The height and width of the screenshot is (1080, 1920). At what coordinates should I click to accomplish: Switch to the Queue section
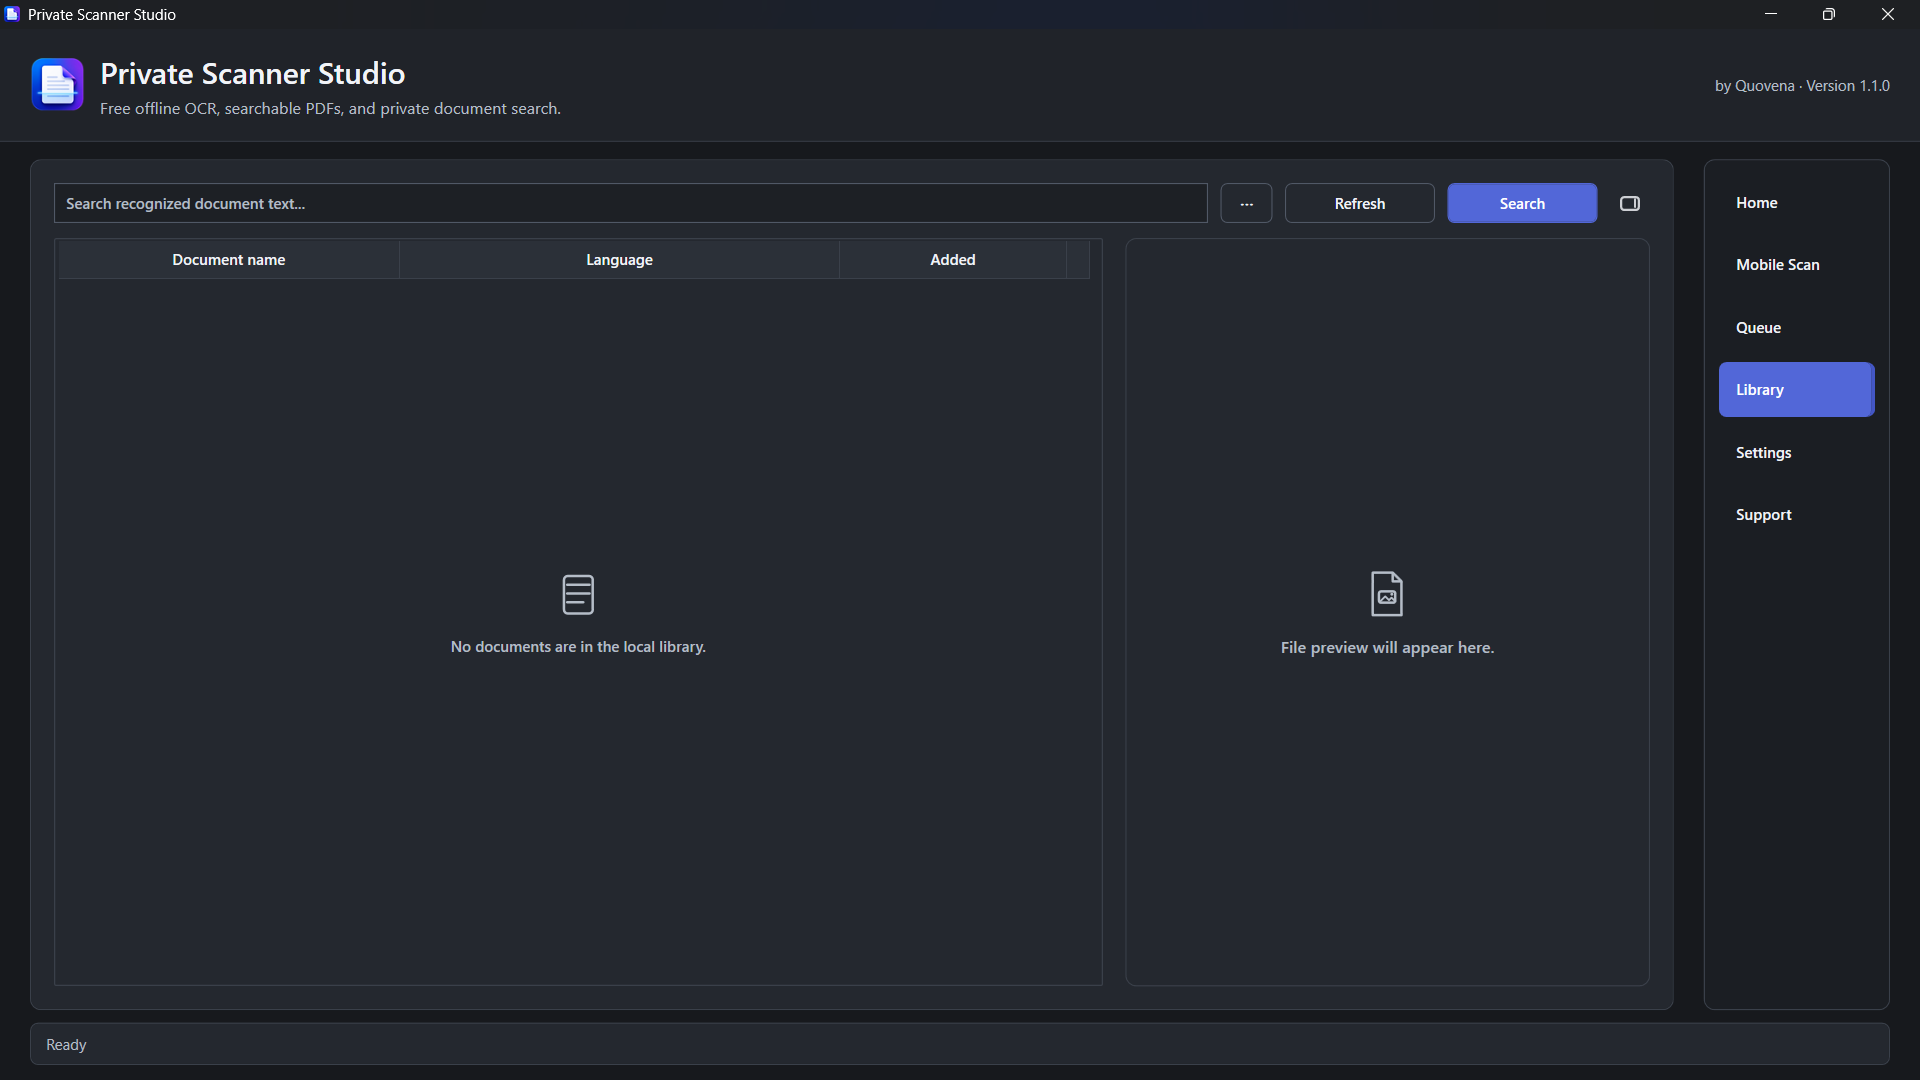tap(1796, 327)
